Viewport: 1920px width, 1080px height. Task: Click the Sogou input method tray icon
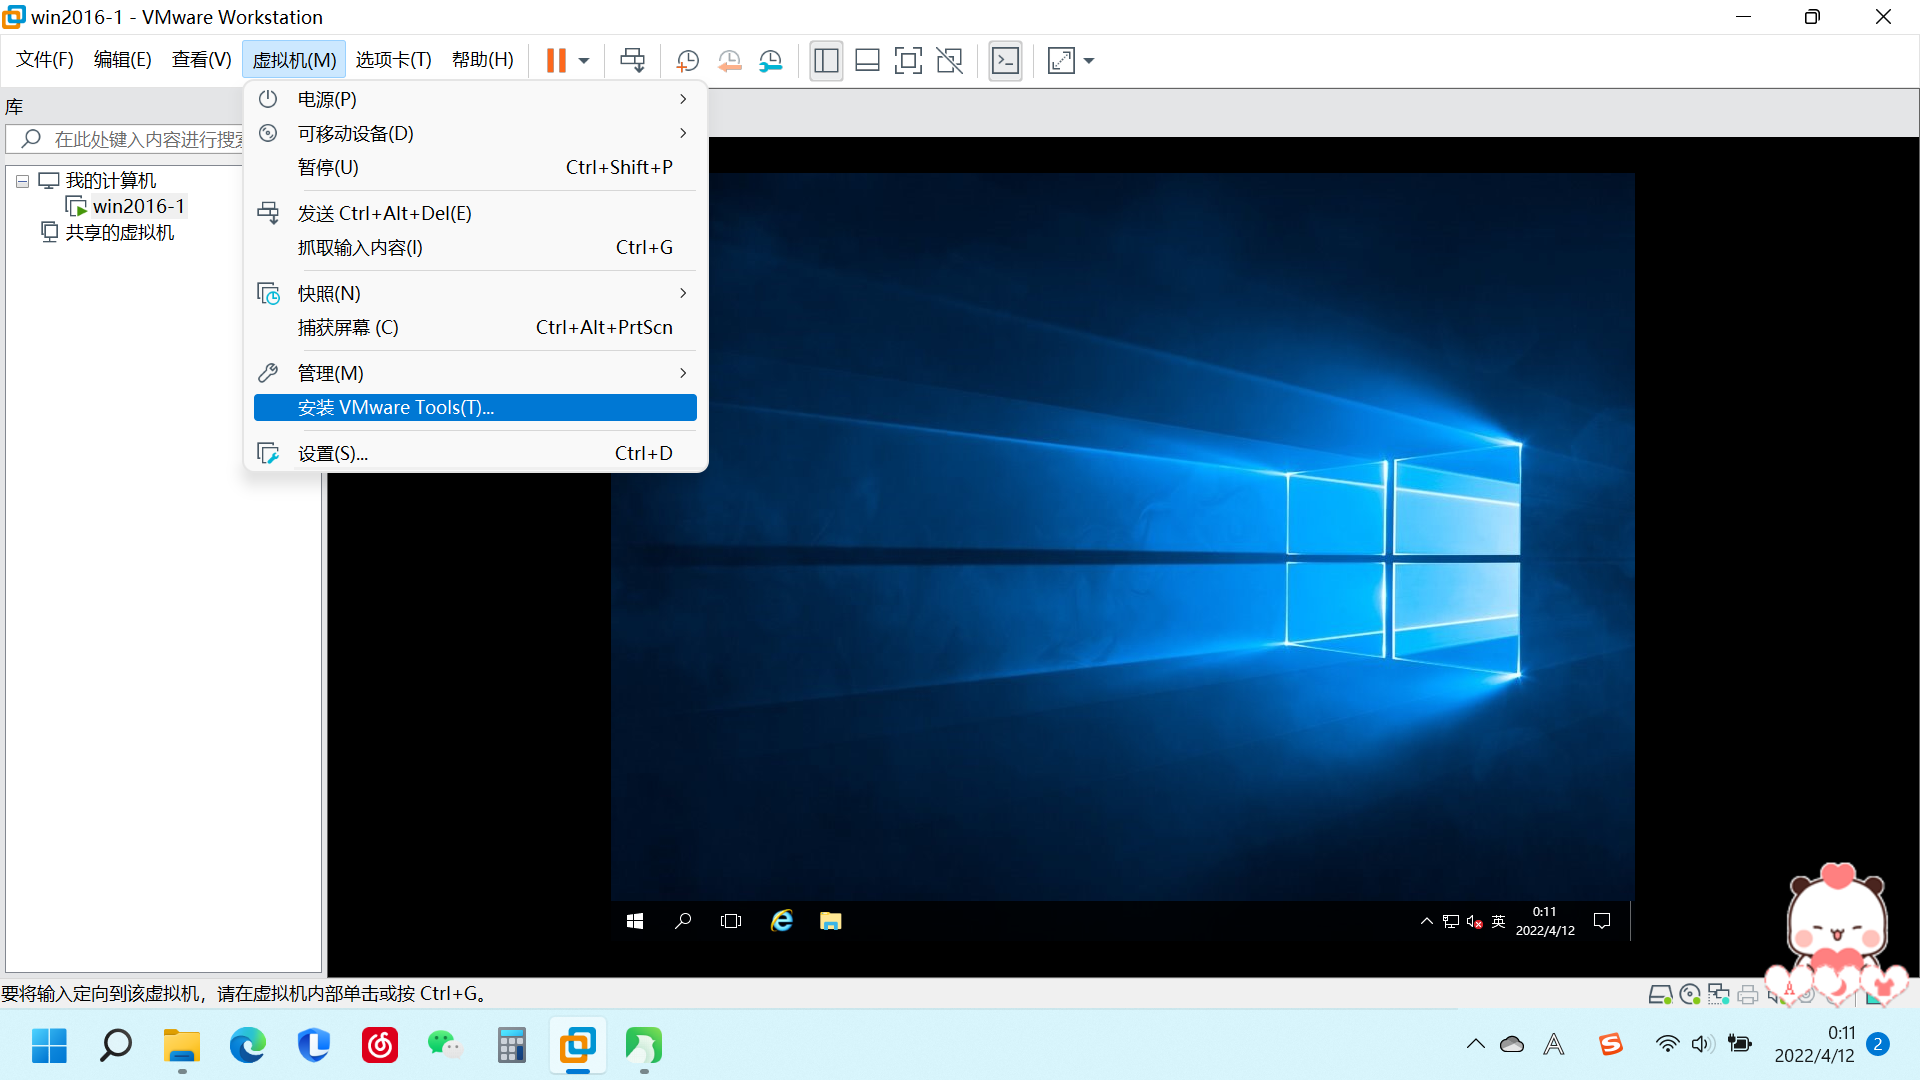pos(1610,1045)
